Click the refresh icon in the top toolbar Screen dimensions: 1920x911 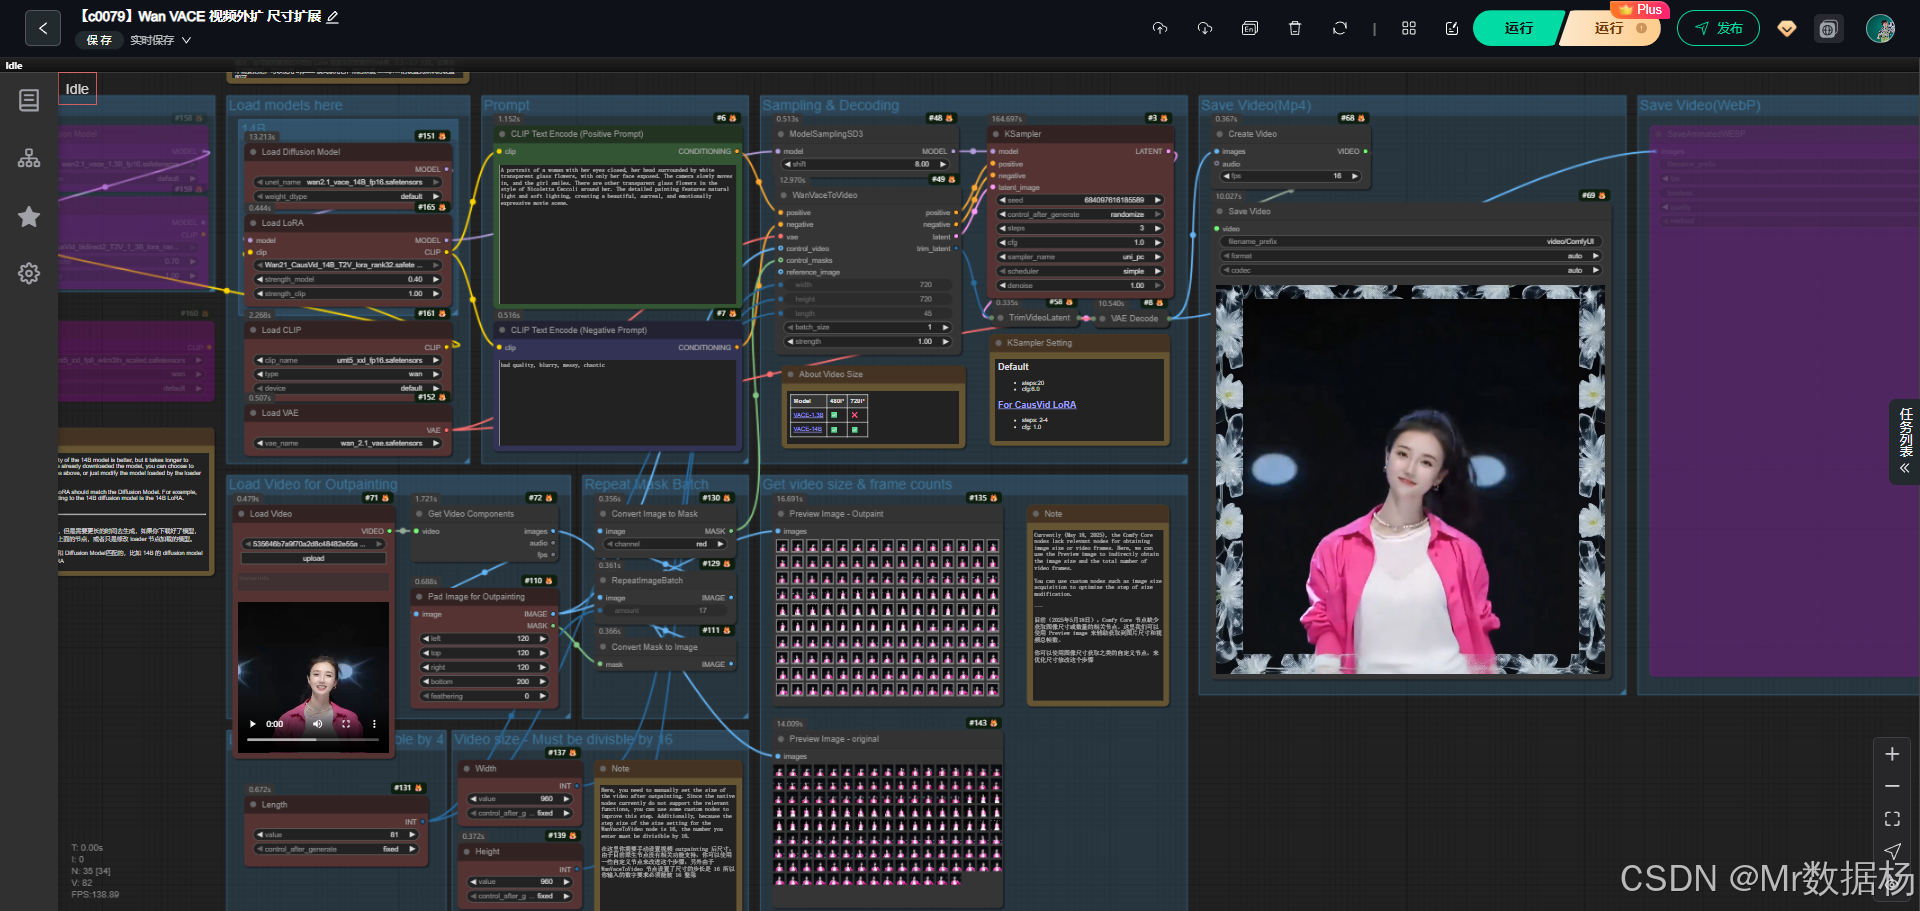point(1340,28)
